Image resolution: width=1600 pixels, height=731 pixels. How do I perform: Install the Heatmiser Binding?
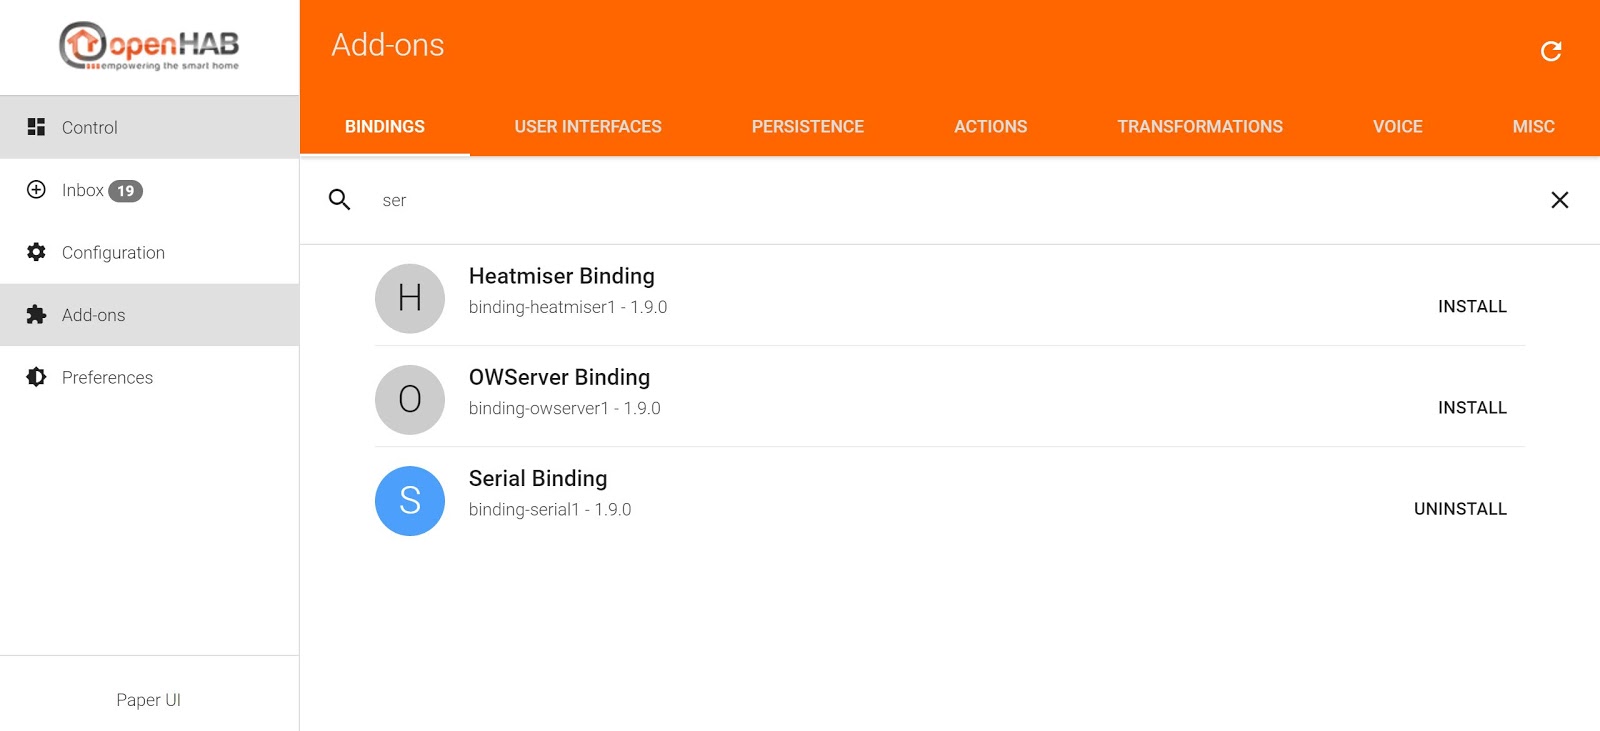click(1472, 307)
